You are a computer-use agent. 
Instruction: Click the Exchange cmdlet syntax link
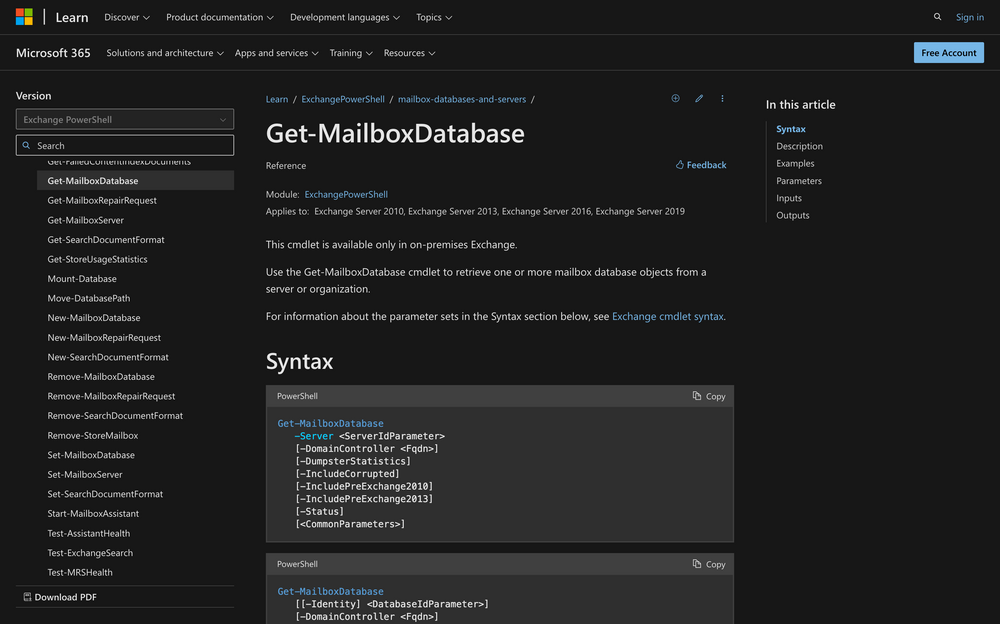click(668, 316)
